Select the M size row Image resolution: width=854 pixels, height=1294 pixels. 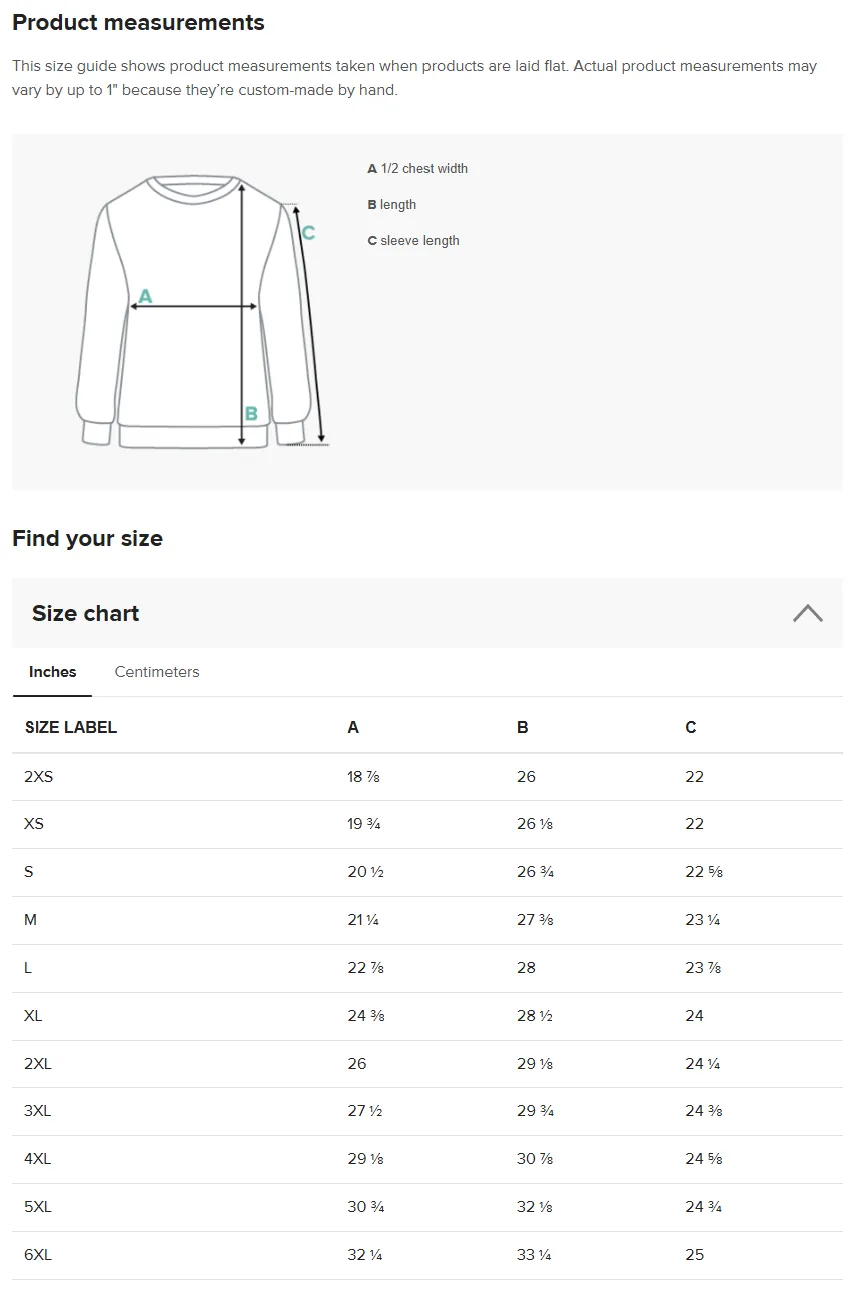pyautogui.click(x=427, y=920)
